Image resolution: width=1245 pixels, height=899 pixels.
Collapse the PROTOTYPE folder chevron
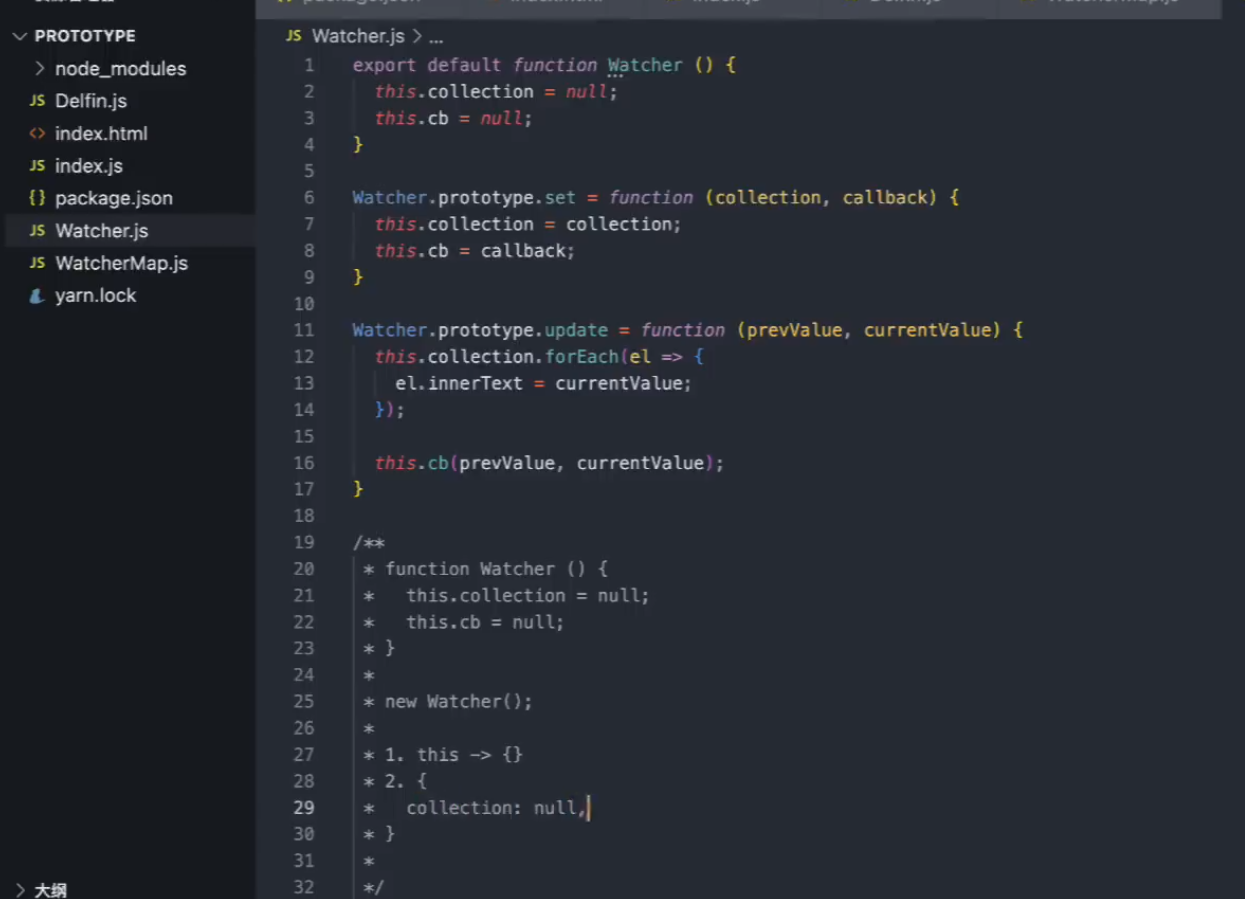click(19, 36)
